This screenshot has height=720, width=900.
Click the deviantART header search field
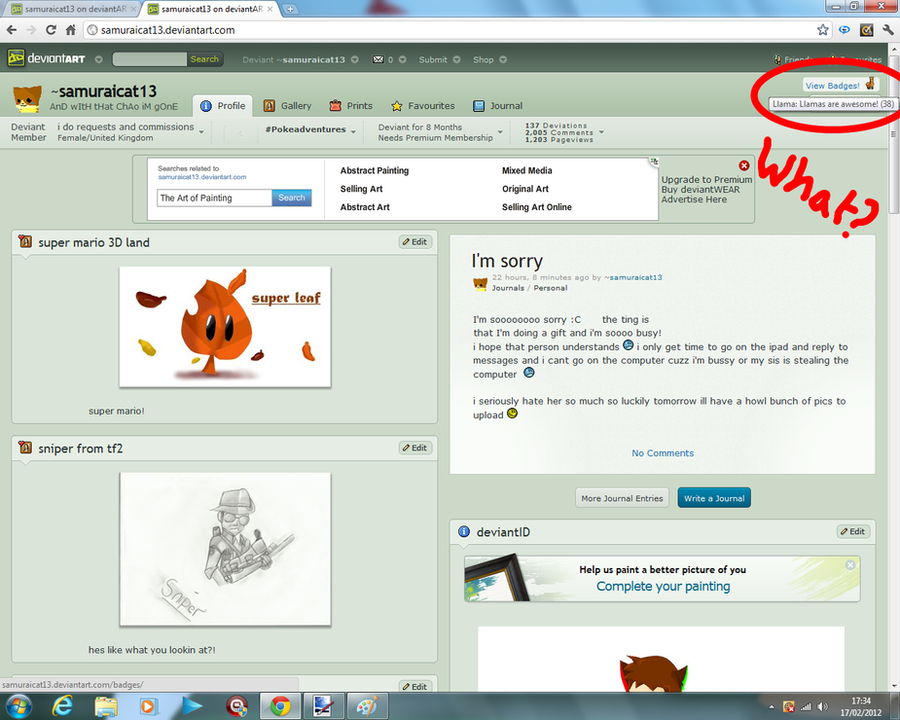coord(150,59)
